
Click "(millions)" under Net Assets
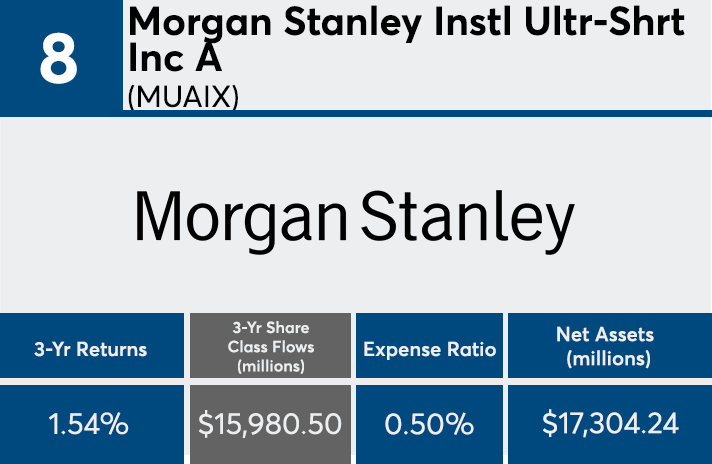[609, 359]
